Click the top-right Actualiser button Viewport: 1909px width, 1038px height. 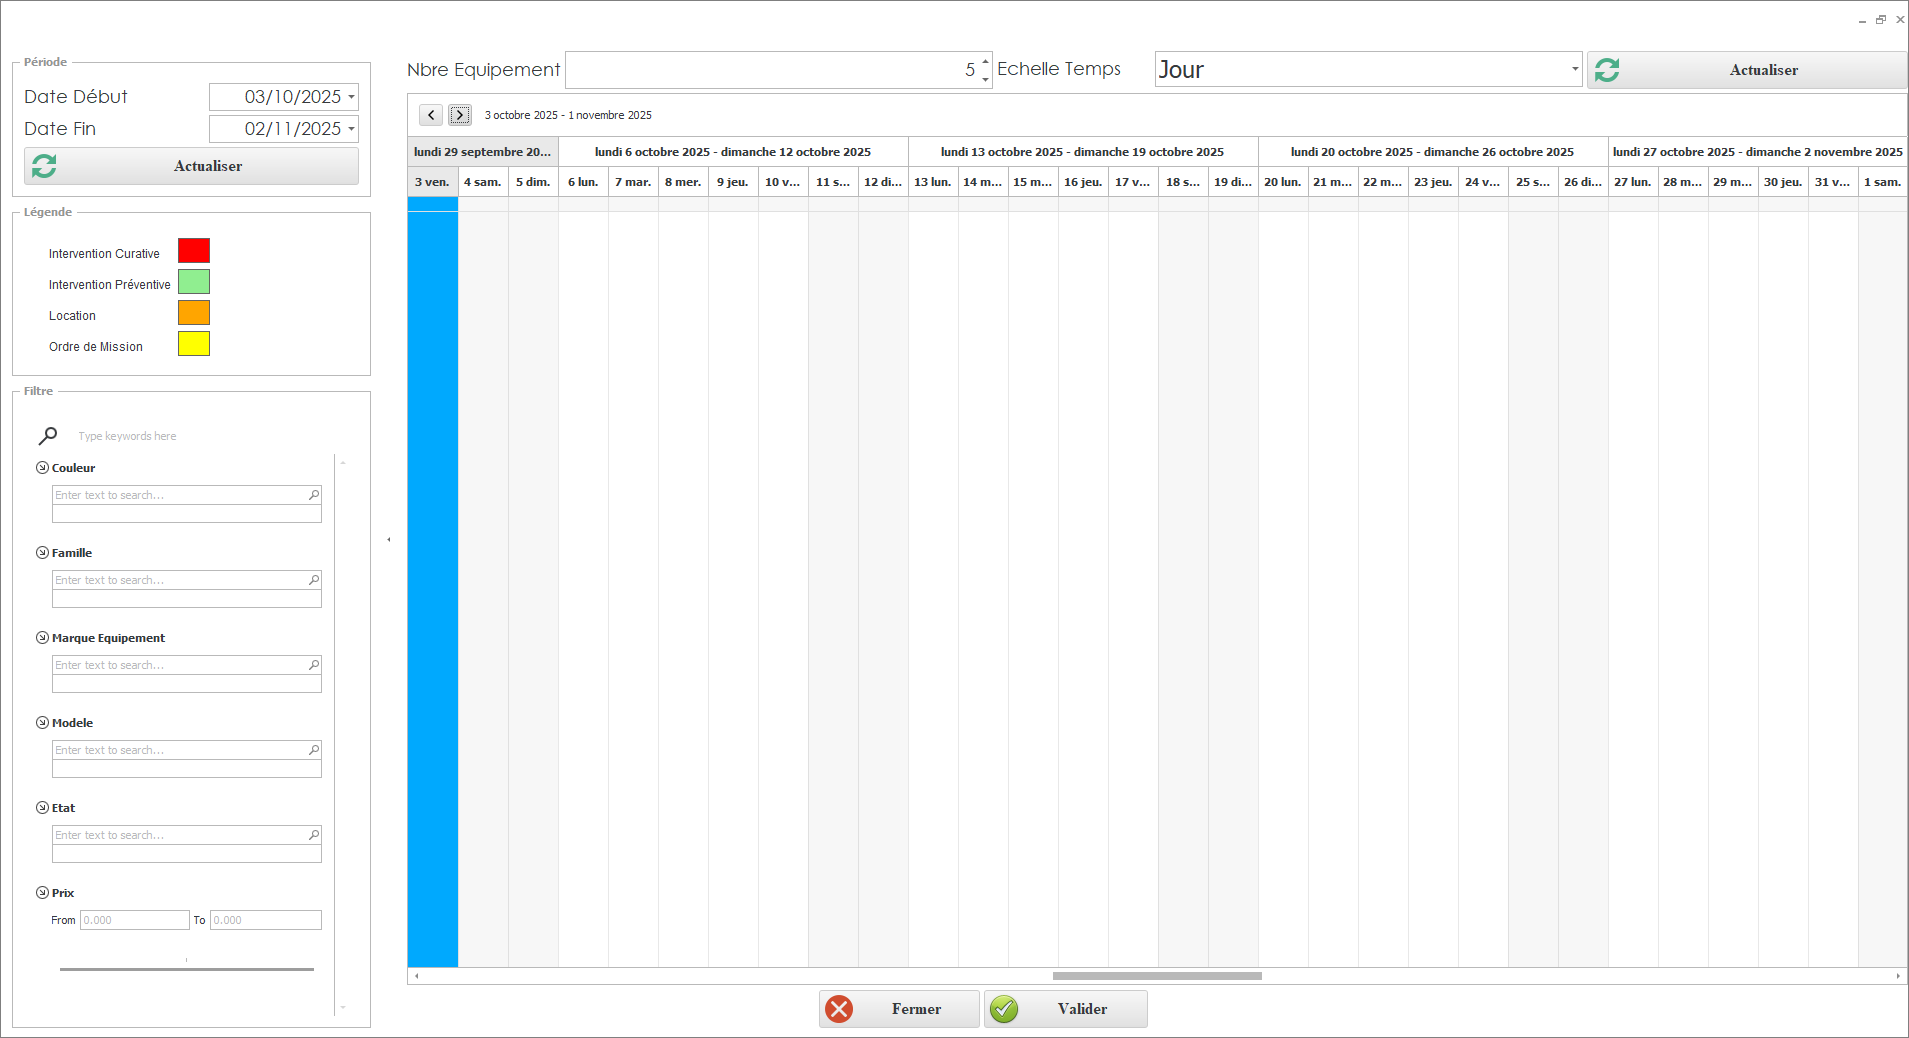pos(1746,70)
